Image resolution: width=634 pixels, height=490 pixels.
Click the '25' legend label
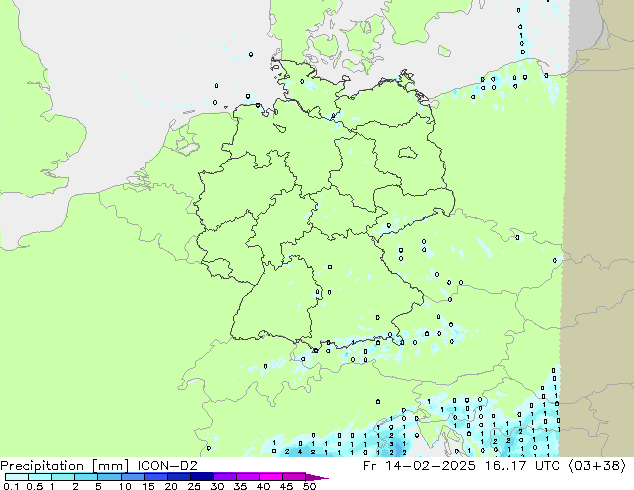point(194,486)
